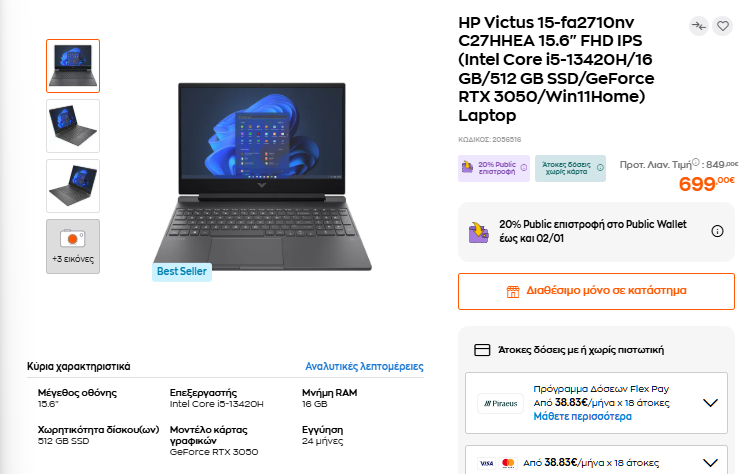Click the compare product arrows icon
Viewport: 750px width, 474px height.
(699, 26)
